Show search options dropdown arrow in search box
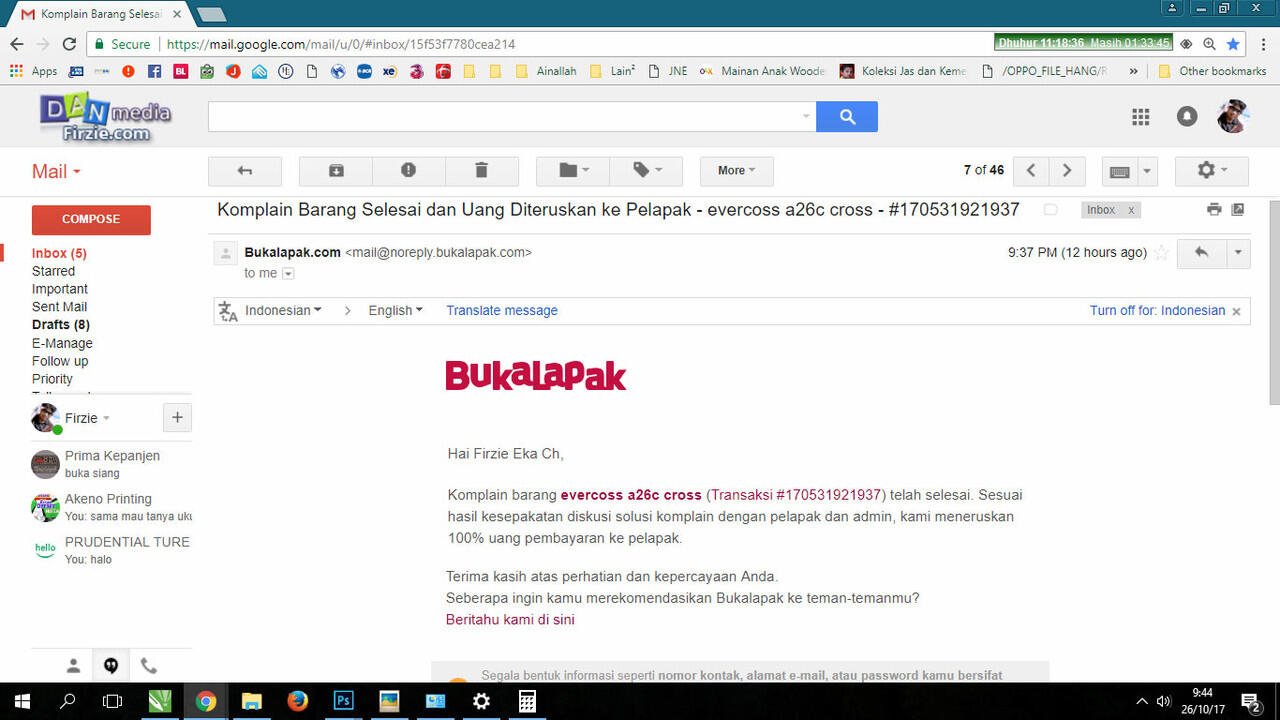 point(806,117)
